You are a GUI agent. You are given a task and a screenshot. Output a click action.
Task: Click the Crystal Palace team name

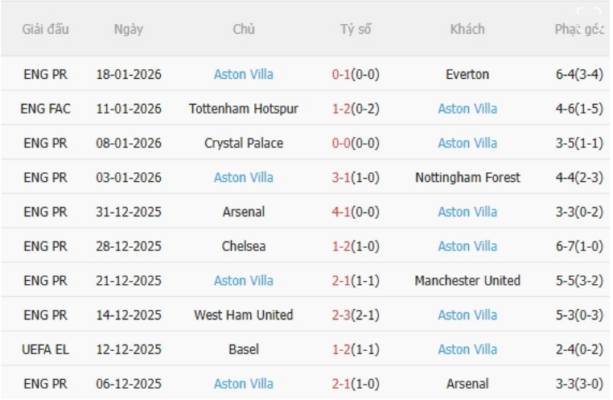tap(243, 143)
